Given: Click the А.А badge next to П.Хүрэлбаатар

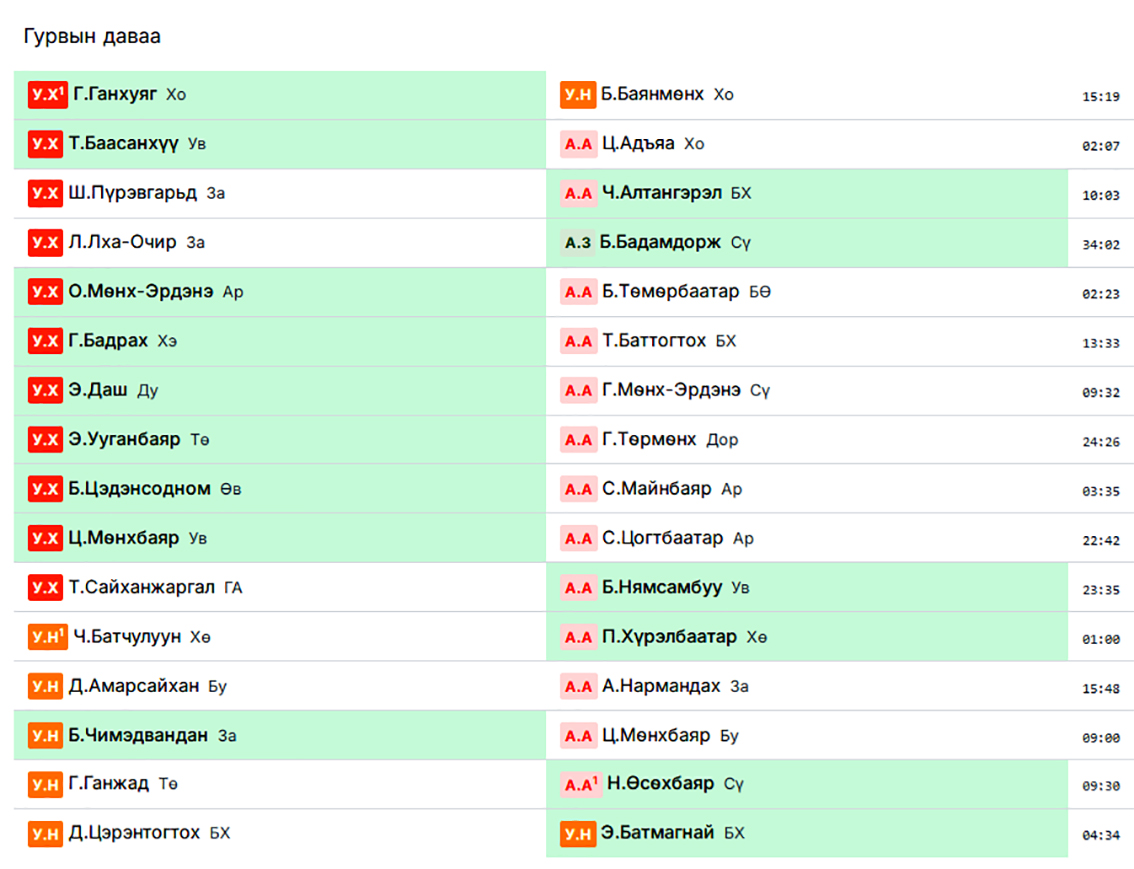Looking at the screenshot, I should pos(578,637).
